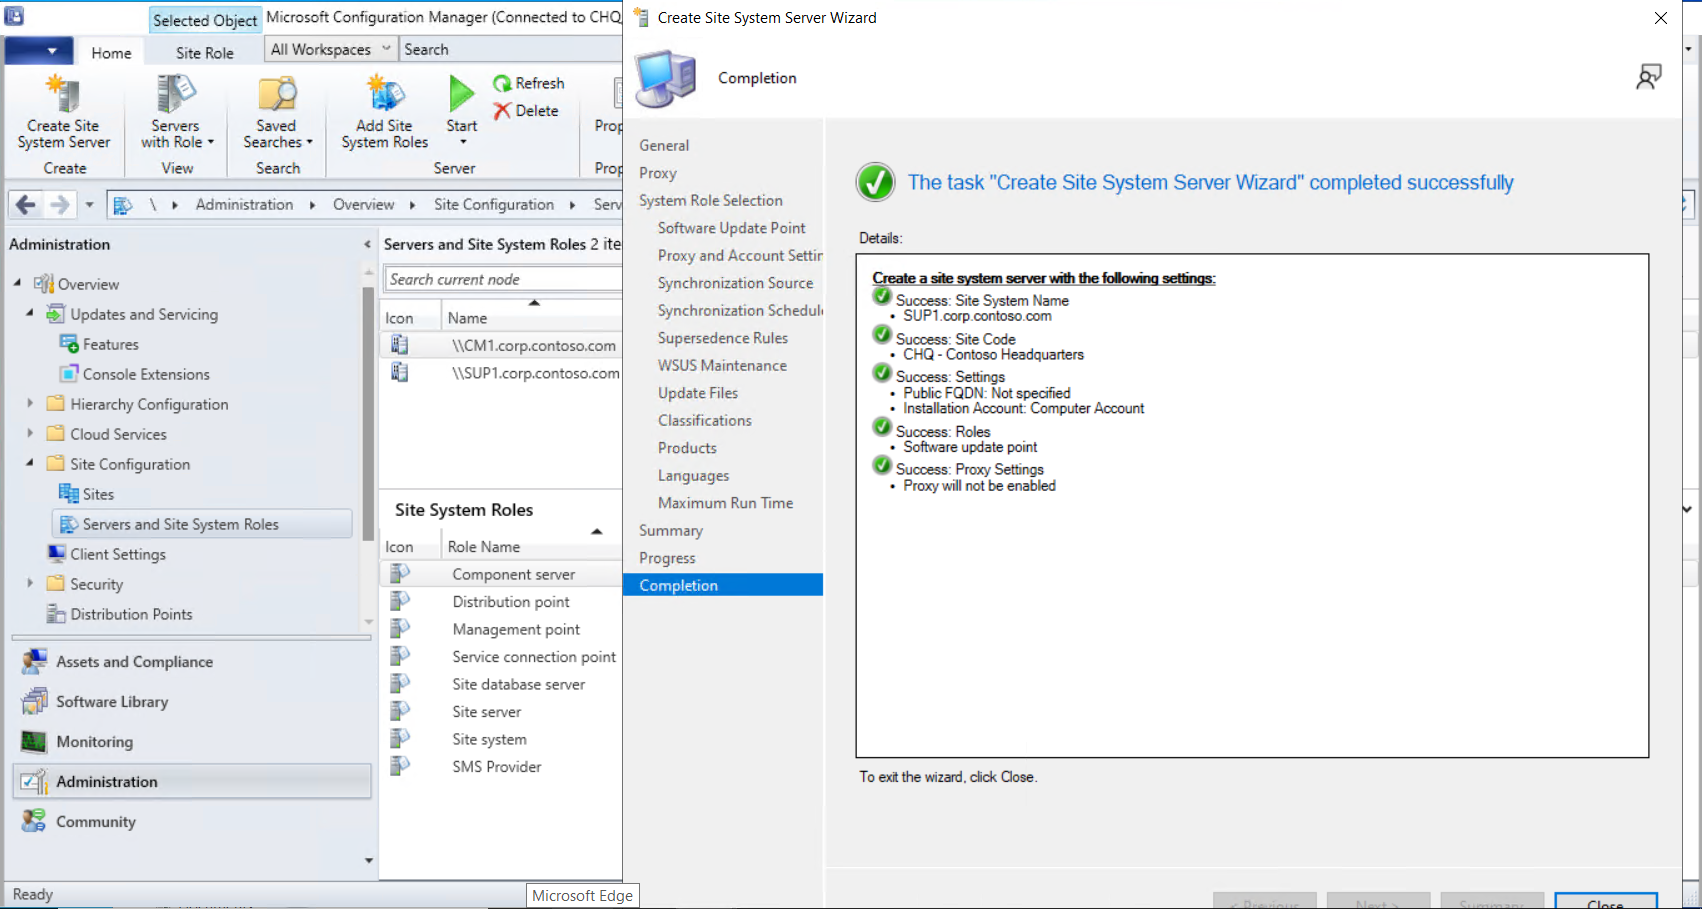
Task: Select the Console Extensions tree node
Action: tap(146, 374)
